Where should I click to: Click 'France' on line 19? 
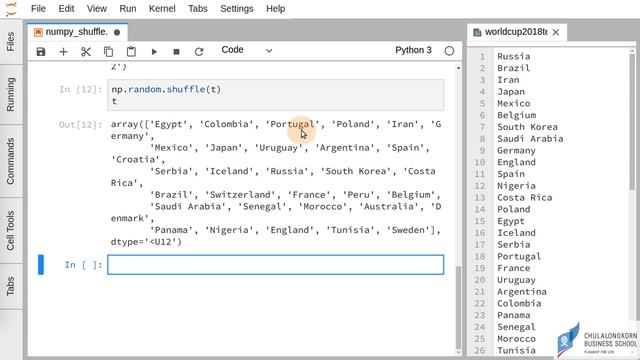coord(513,268)
